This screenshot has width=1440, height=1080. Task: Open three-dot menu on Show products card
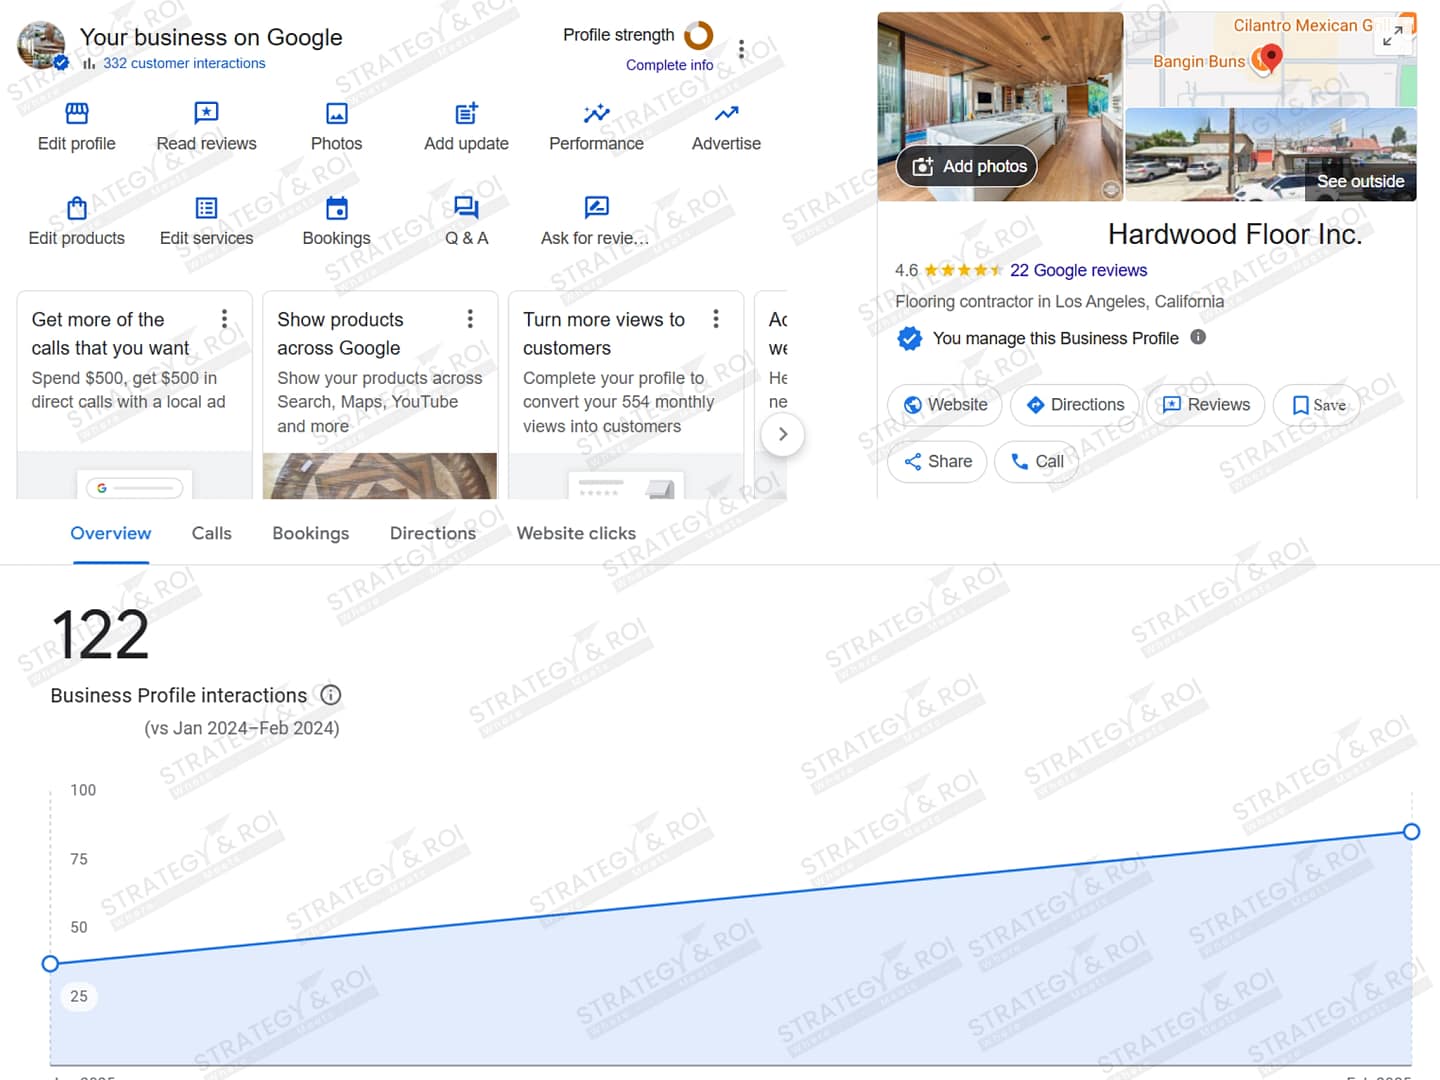470,319
